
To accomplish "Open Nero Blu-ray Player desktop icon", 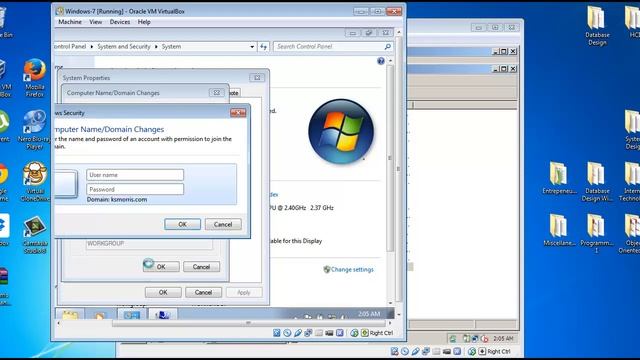I will (35, 130).
